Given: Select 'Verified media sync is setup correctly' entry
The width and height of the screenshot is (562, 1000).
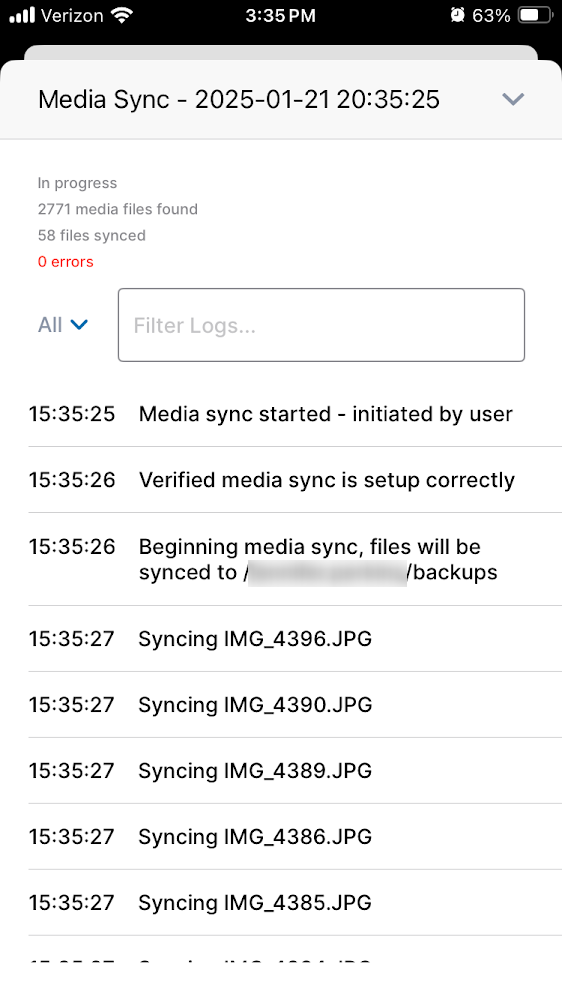Looking at the screenshot, I should pos(295,480).
